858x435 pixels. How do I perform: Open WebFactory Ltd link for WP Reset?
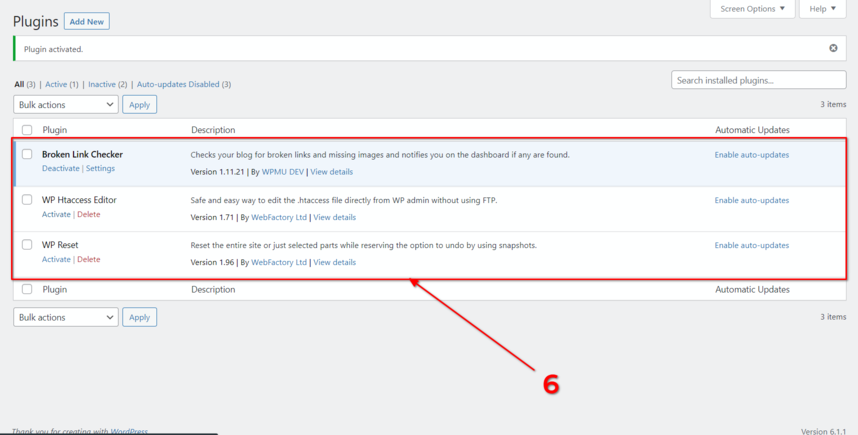click(x=279, y=262)
